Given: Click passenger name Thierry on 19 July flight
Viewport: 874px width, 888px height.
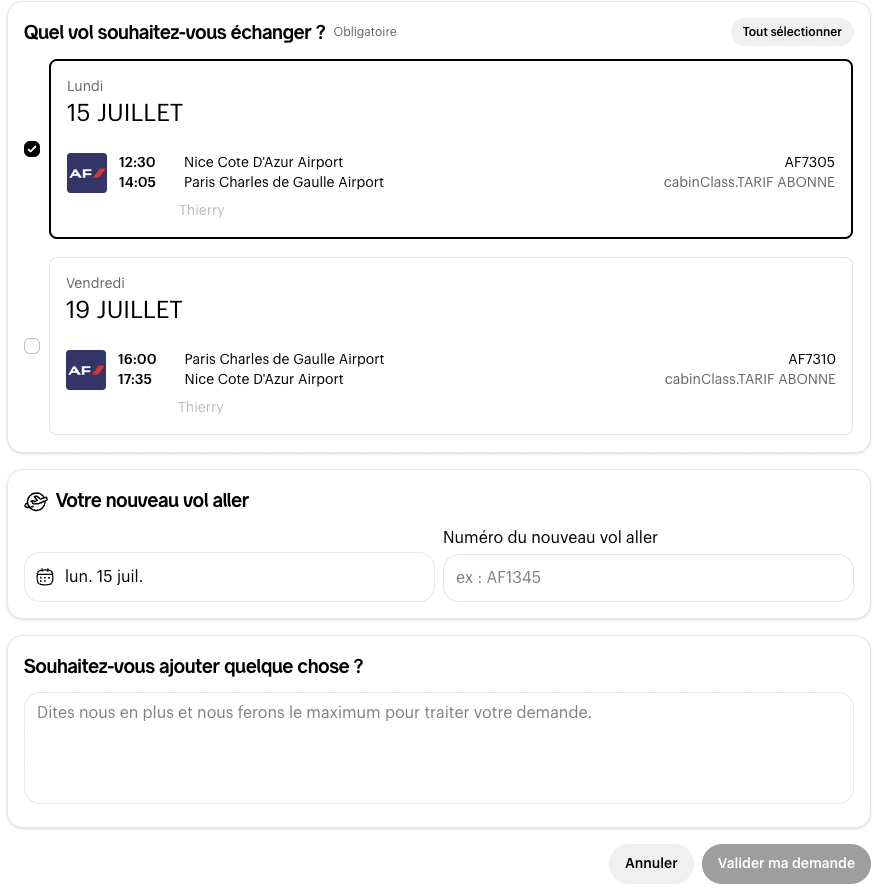Looking at the screenshot, I should (201, 408).
